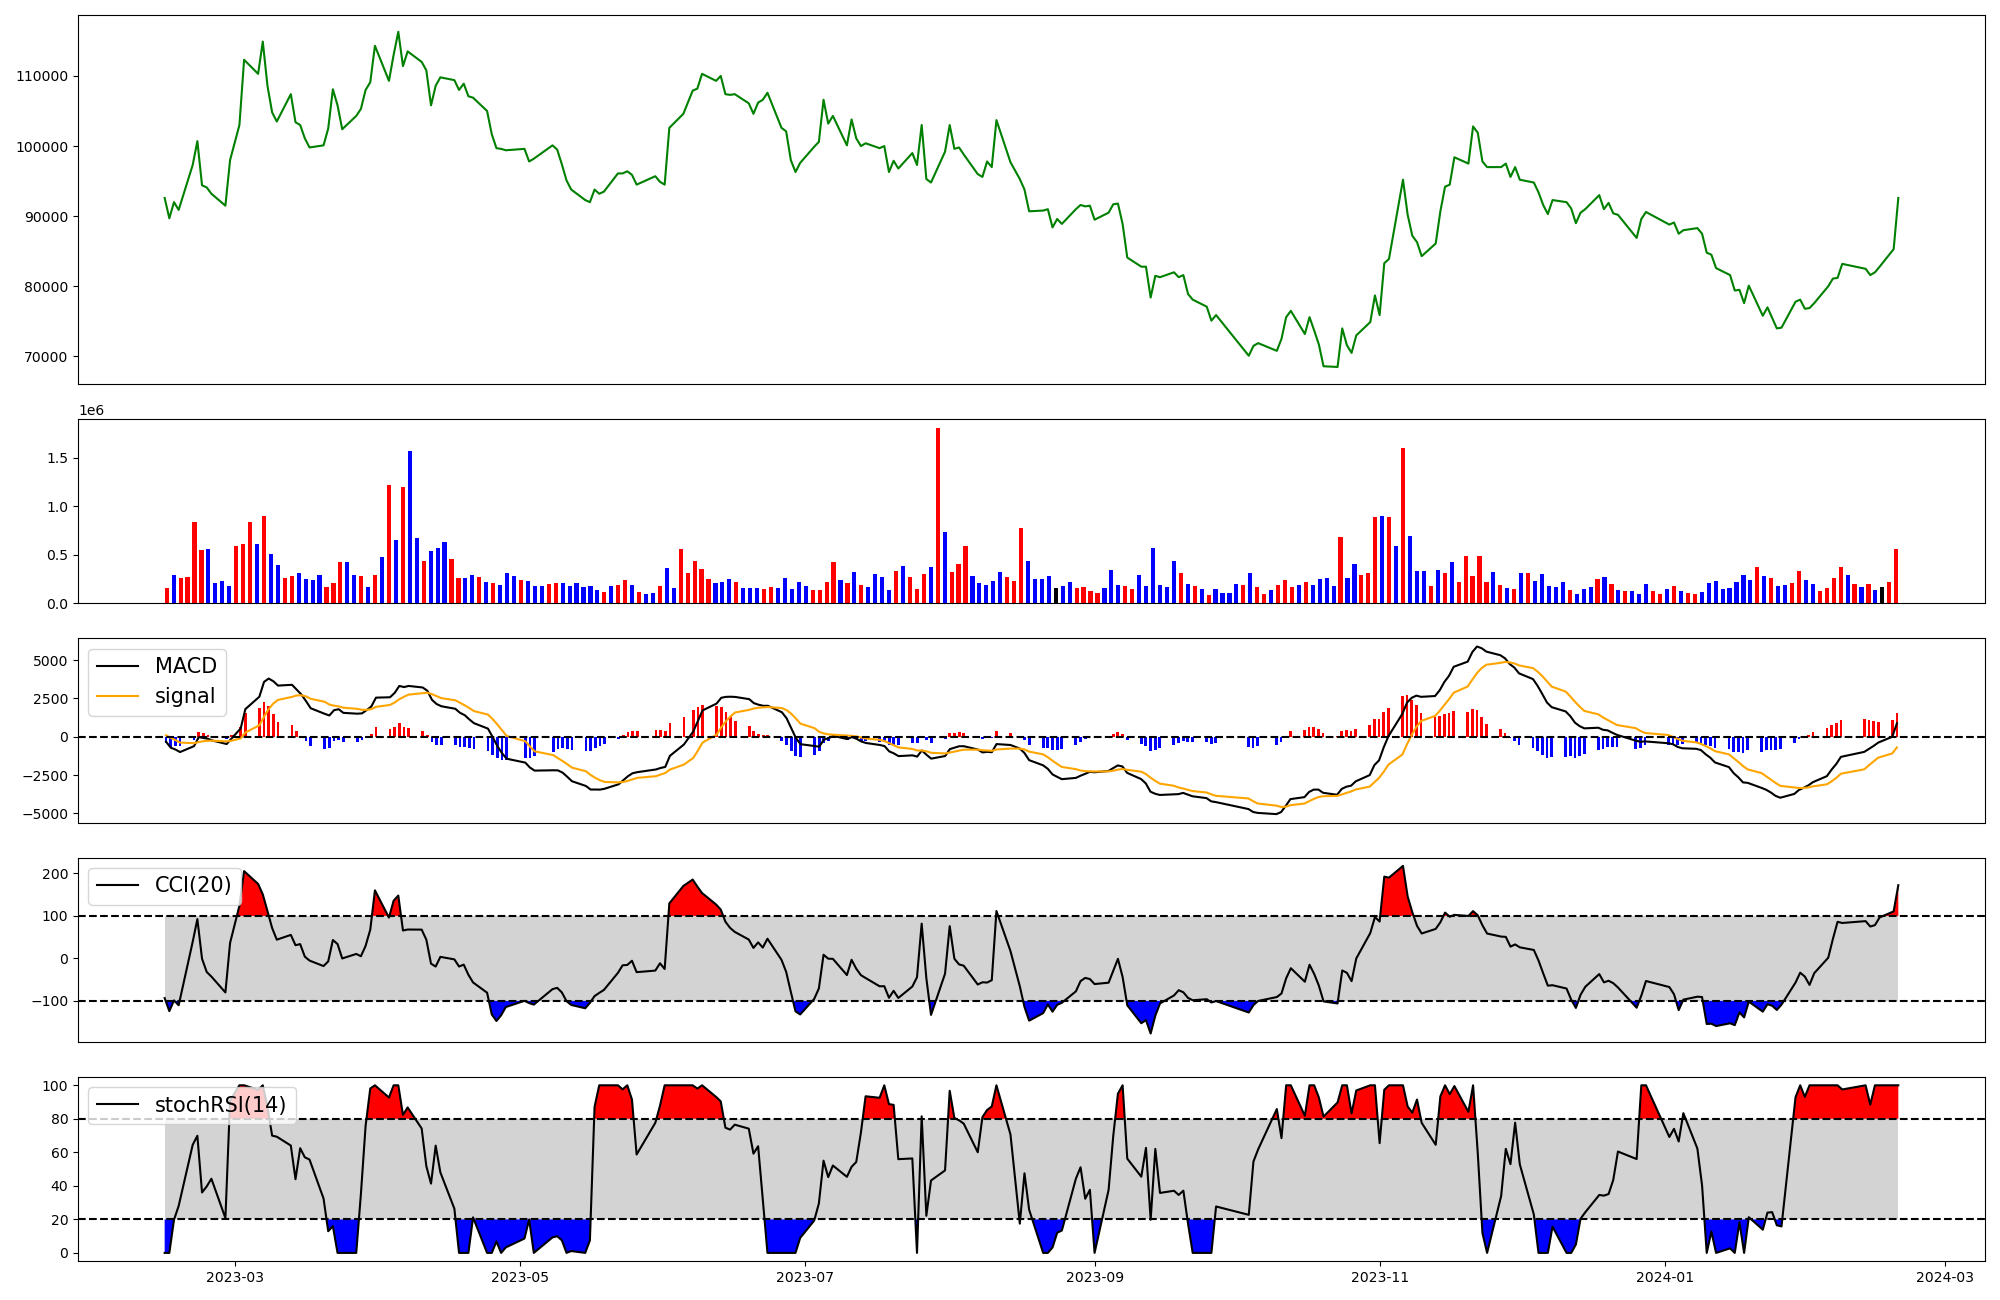Click the 2023-05 date axis label
Viewport: 2000px width, 1300px height.
click(x=520, y=1276)
